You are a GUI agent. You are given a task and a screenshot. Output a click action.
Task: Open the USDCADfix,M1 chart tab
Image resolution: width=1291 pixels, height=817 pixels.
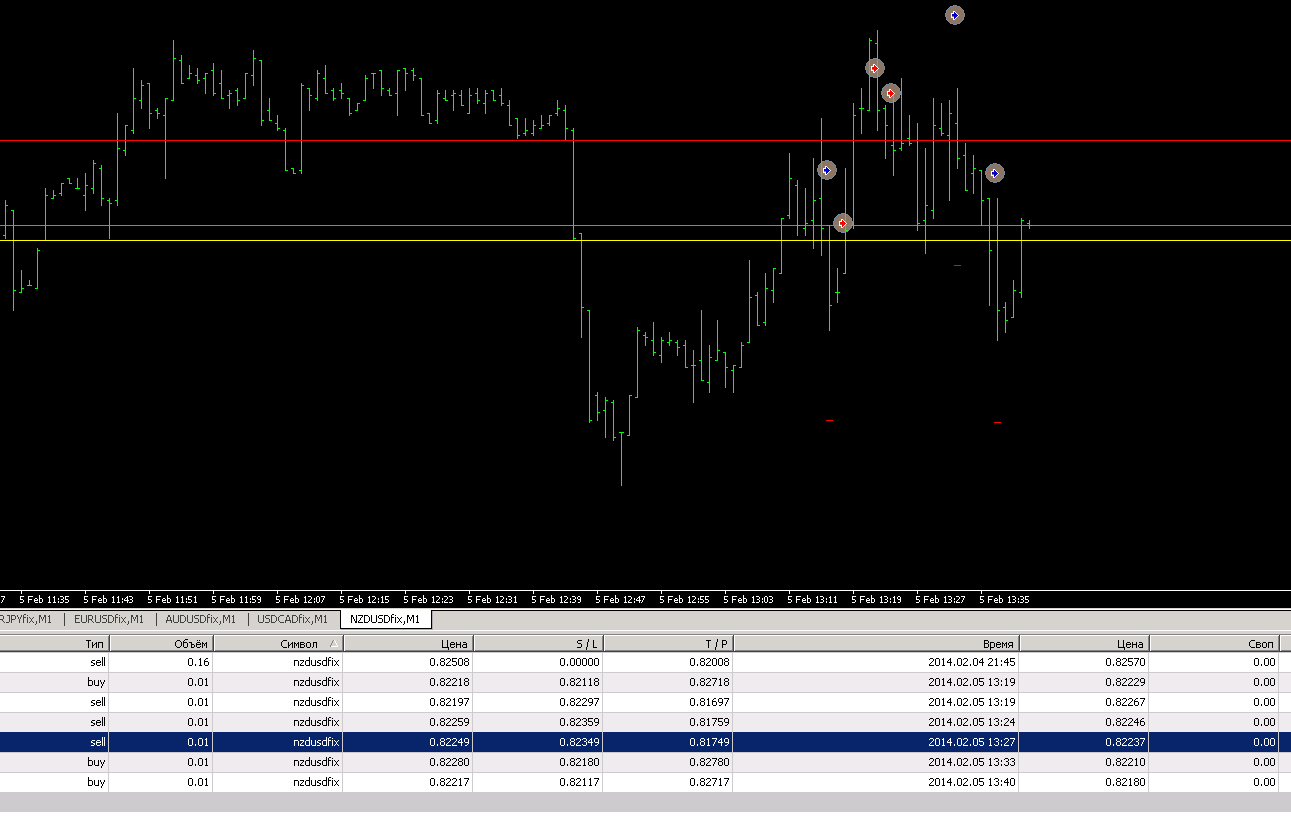292,619
